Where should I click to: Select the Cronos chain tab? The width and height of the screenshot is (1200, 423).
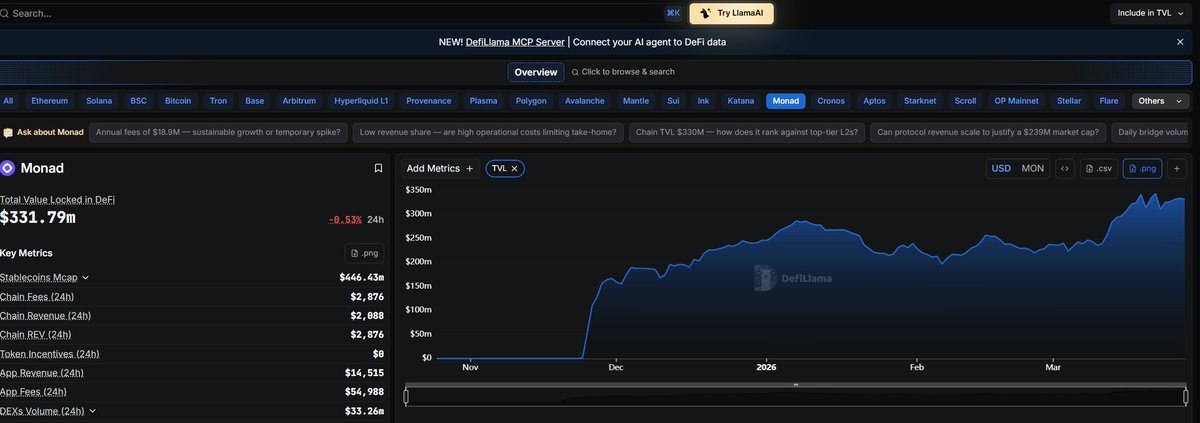click(x=831, y=101)
